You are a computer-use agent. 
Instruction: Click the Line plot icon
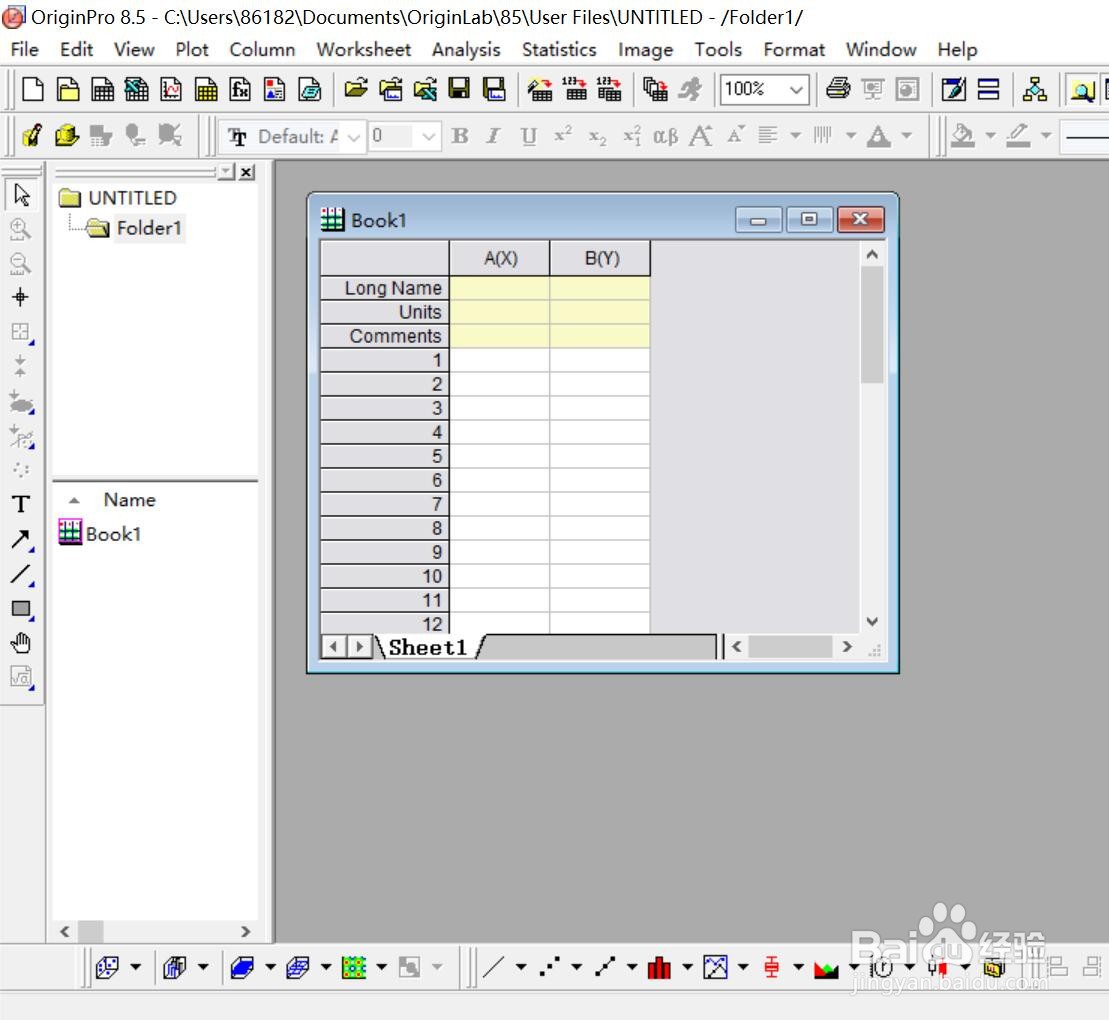tap(493, 967)
